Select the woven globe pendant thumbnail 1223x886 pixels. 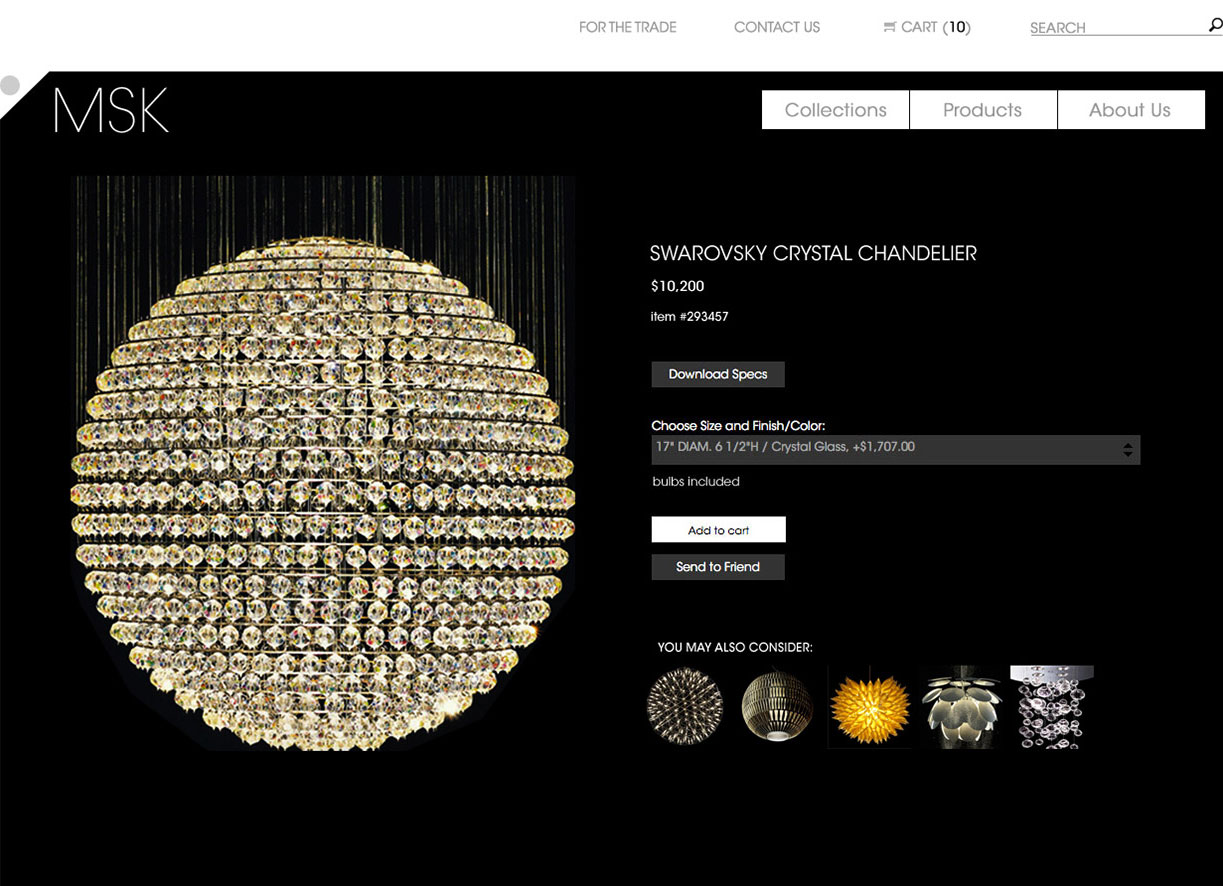(x=777, y=706)
